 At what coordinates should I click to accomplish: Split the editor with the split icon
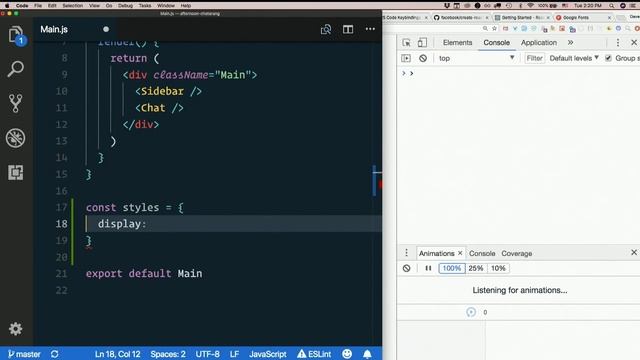pos(348,29)
